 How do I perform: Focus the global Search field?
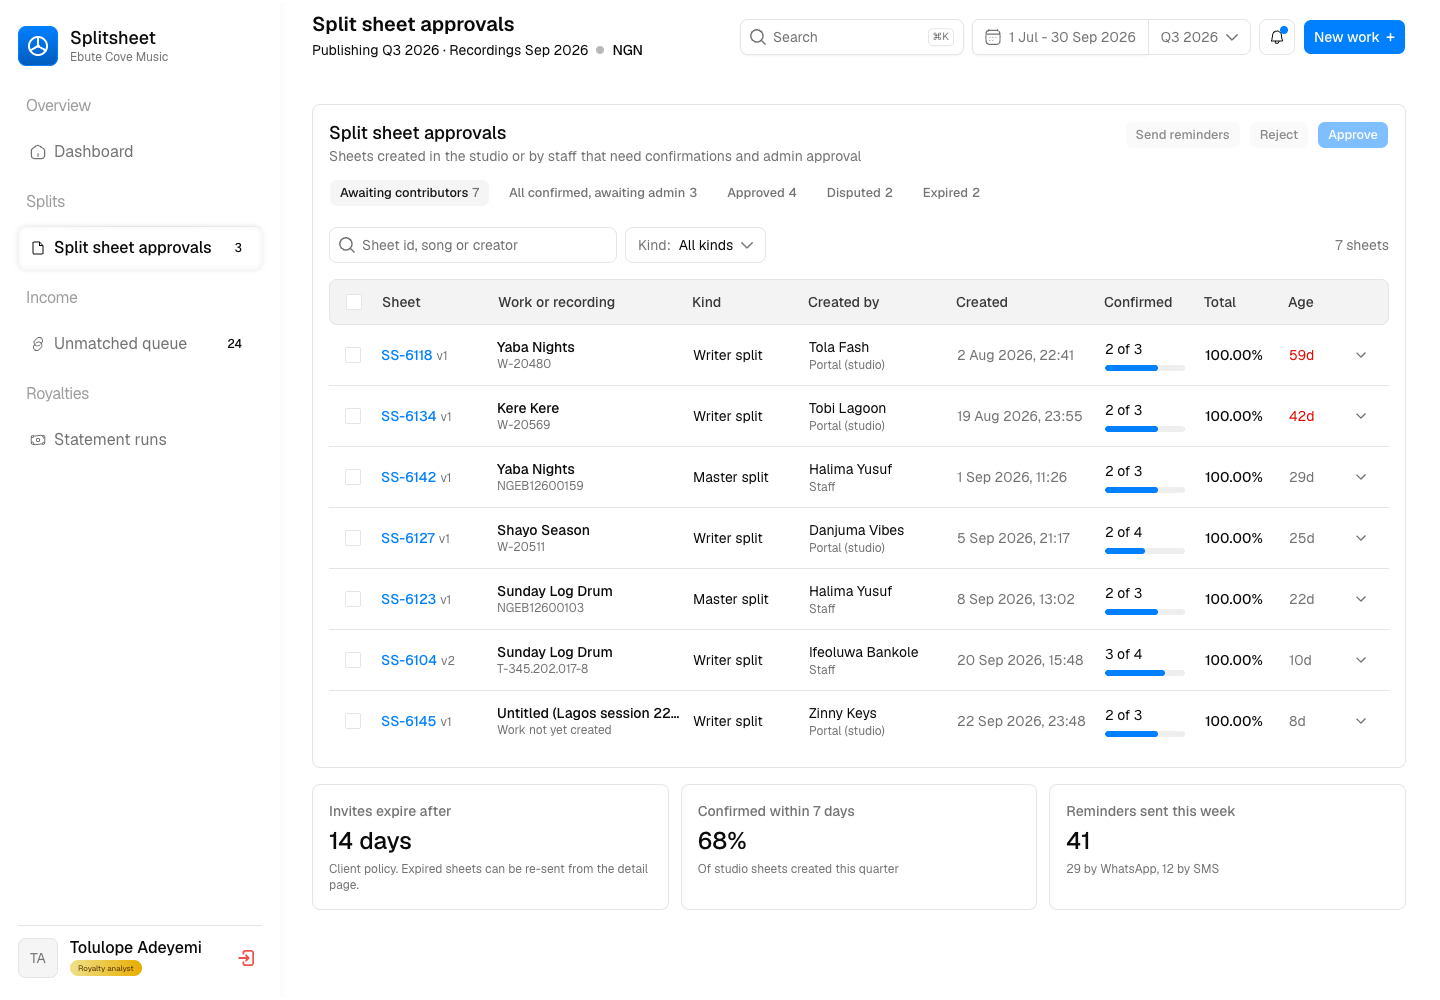point(852,37)
